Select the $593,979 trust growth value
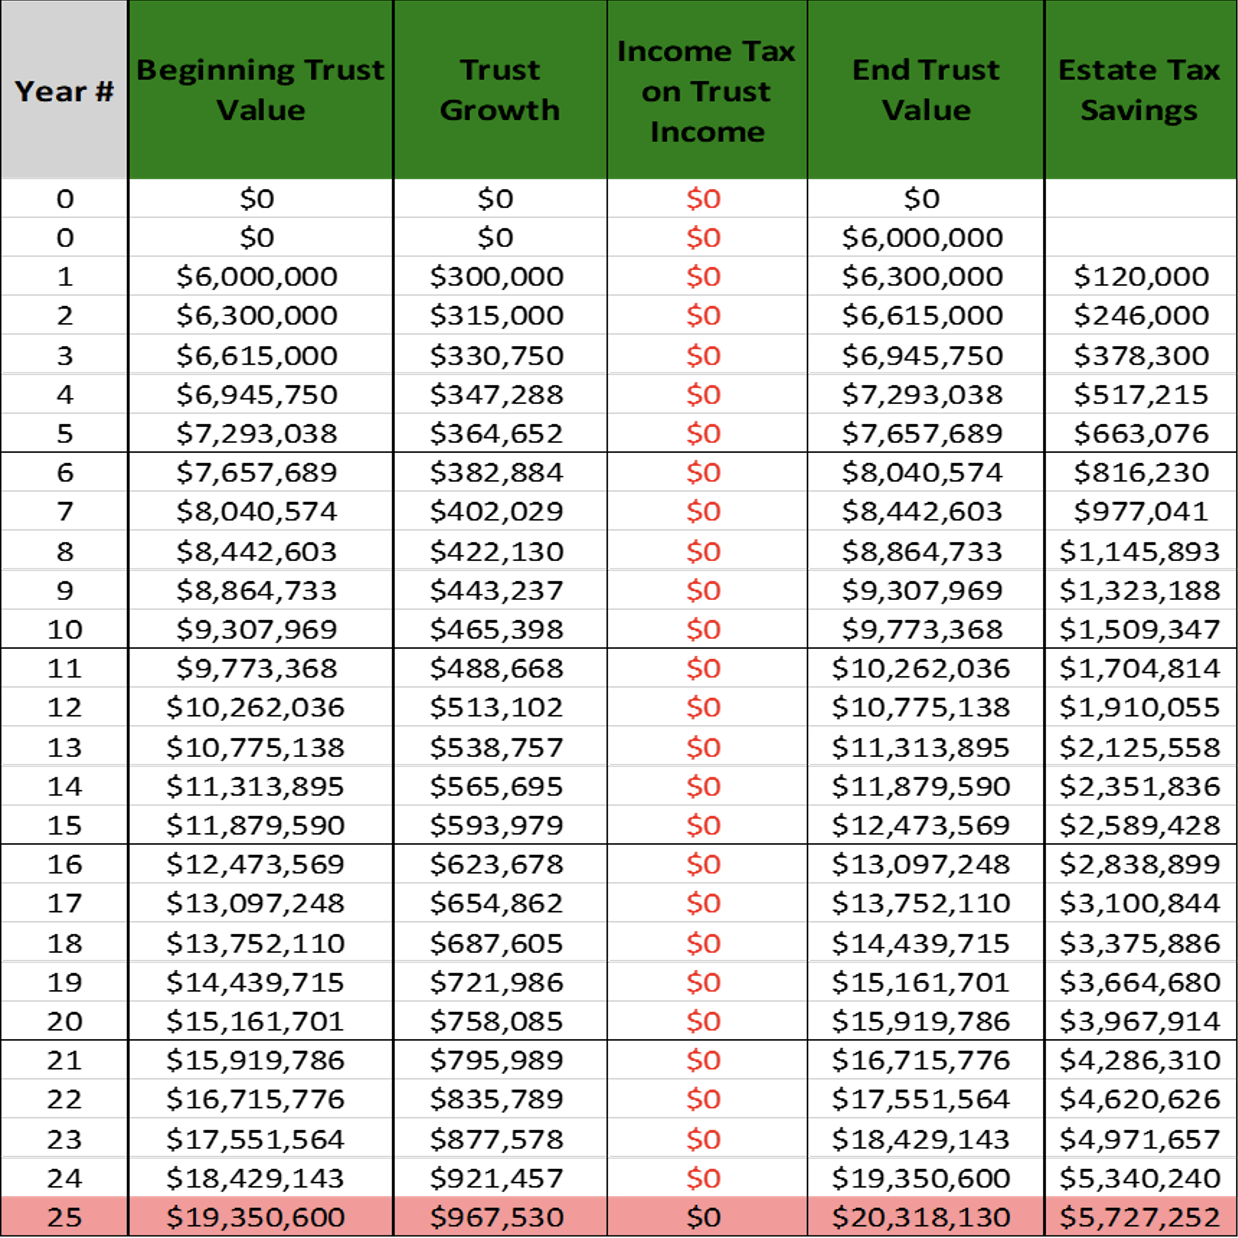 [x=497, y=826]
